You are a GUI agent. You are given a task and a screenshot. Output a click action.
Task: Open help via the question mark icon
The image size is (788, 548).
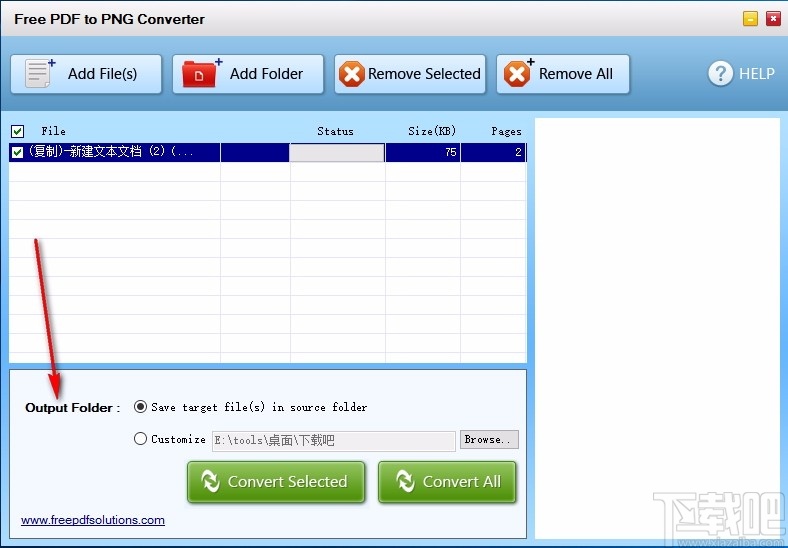[x=720, y=74]
